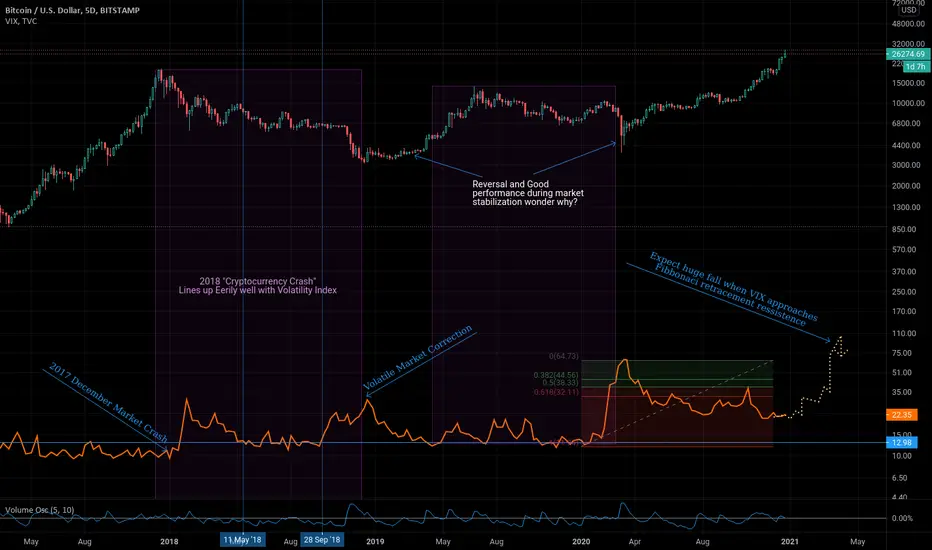Click the 2020 label on time axis
The height and width of the screenshot is (550, 932).
click(581, 542)
